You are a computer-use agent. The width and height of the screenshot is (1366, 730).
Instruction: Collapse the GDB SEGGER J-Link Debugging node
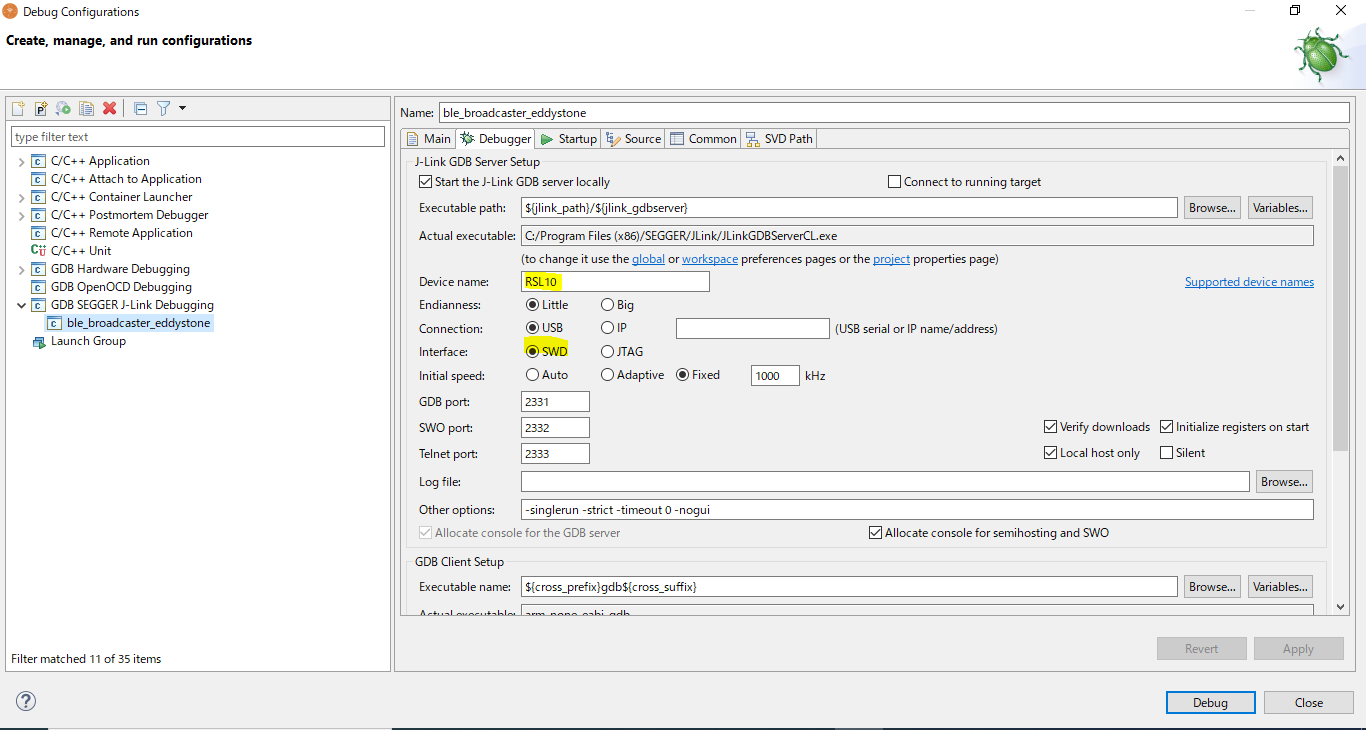coord(22,305)
